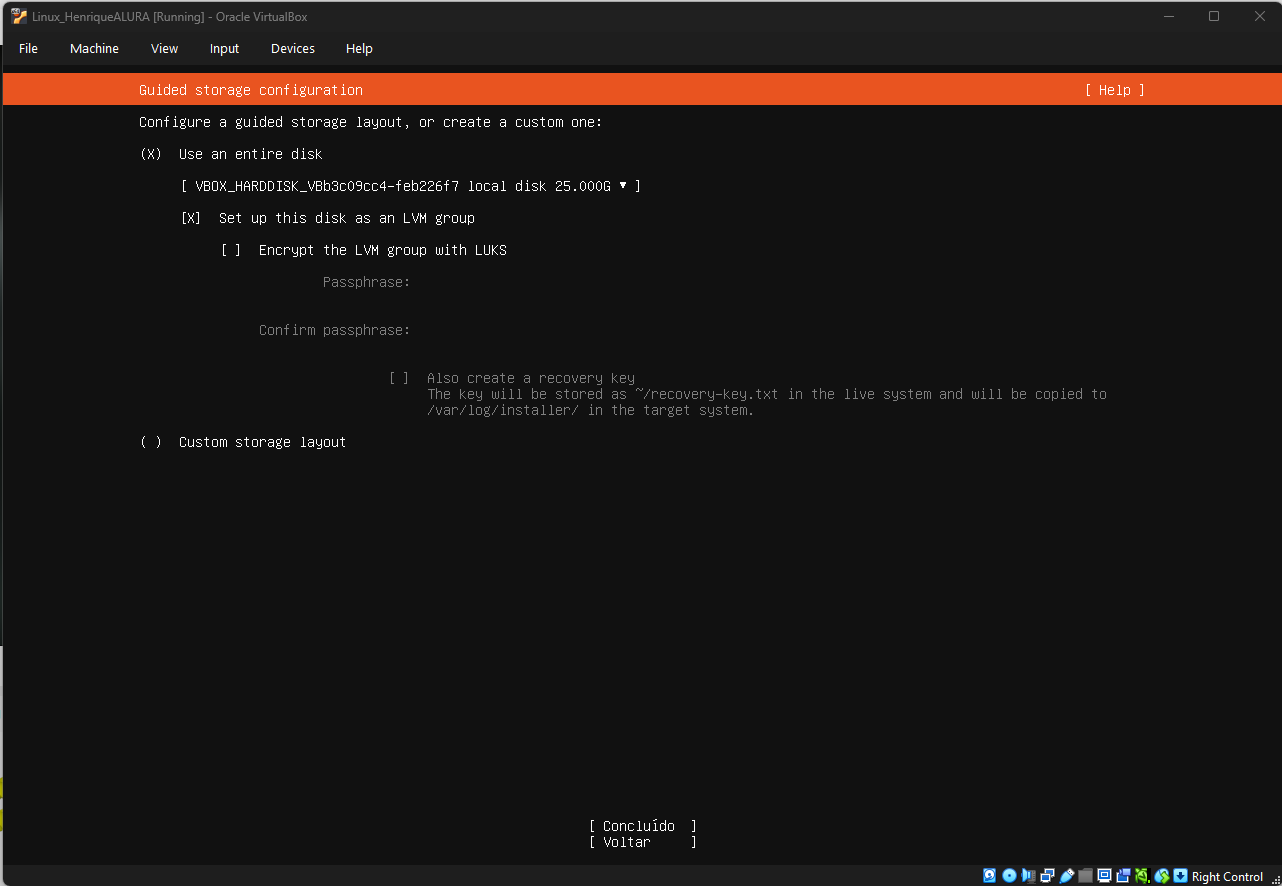Screen dimensions: 1282x886
Task: Open the VirtualBox Help menu
Action: click(359, 48)
